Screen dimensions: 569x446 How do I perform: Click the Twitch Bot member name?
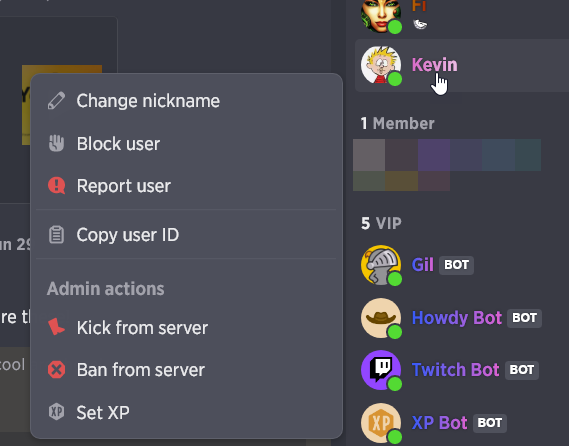pos(455,370)
